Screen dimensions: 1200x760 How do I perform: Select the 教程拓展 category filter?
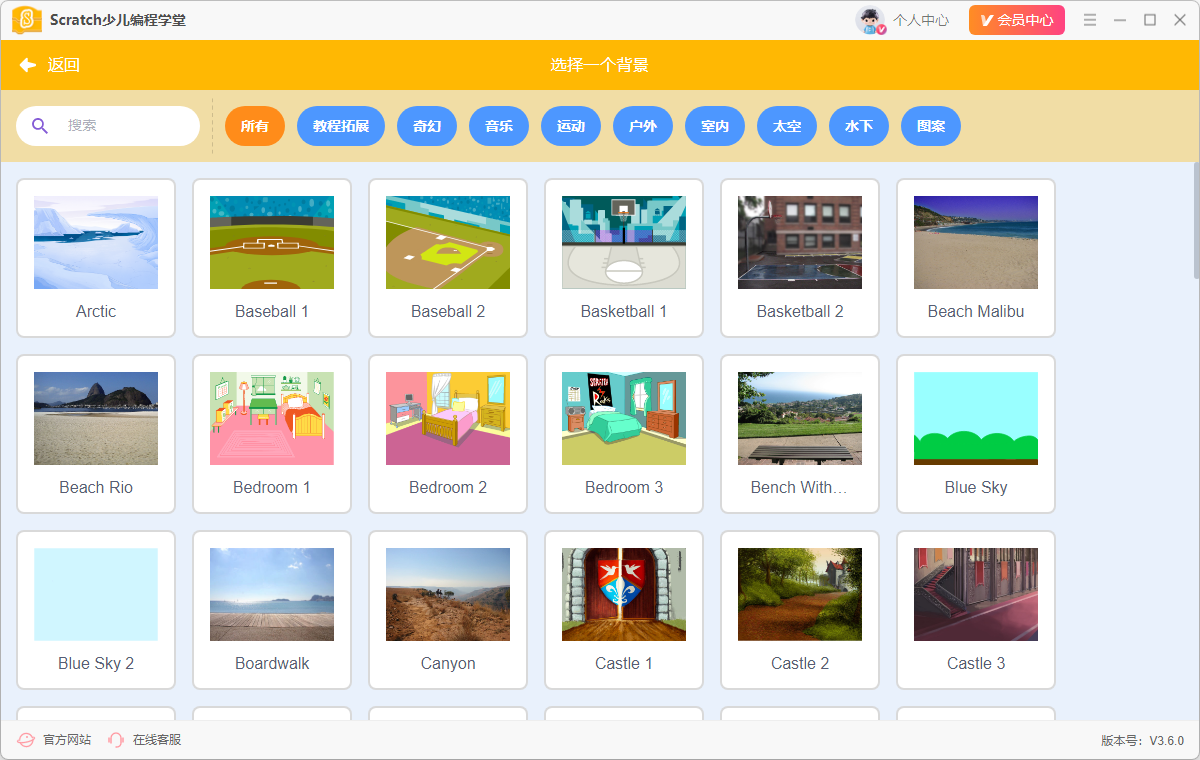(x=341, y=126)
